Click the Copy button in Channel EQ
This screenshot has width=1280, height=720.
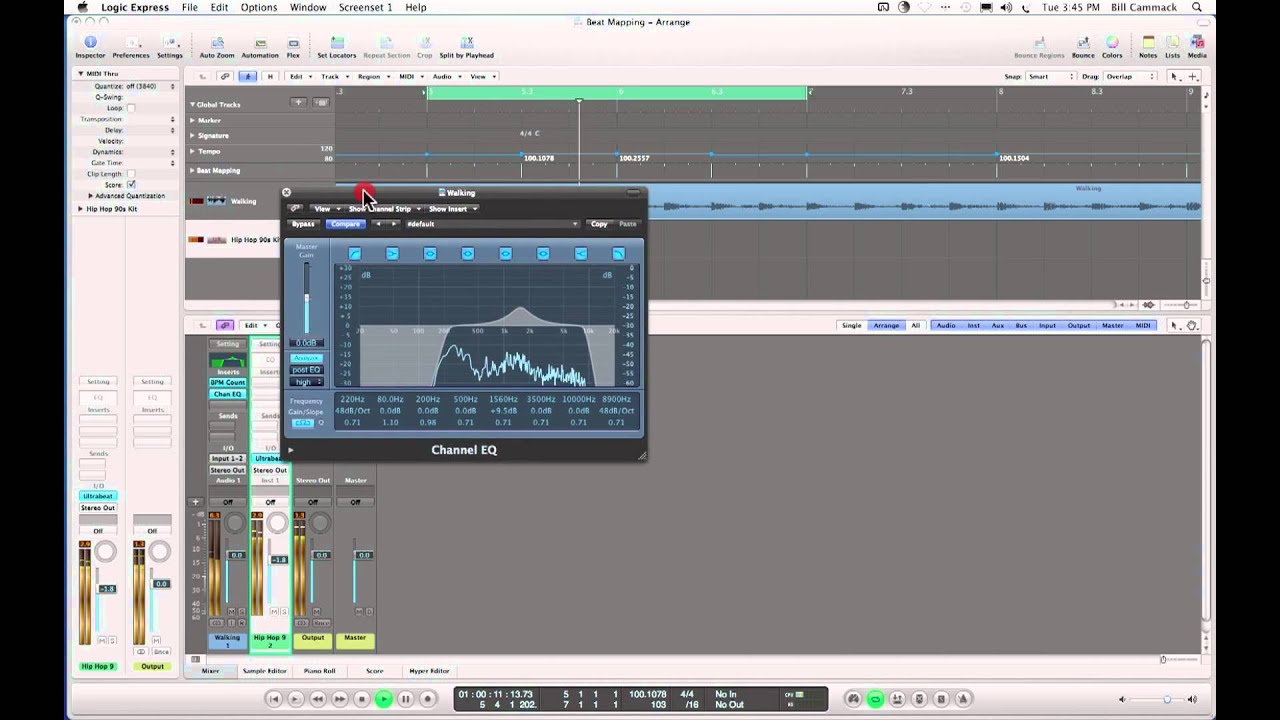click(599, 224)
